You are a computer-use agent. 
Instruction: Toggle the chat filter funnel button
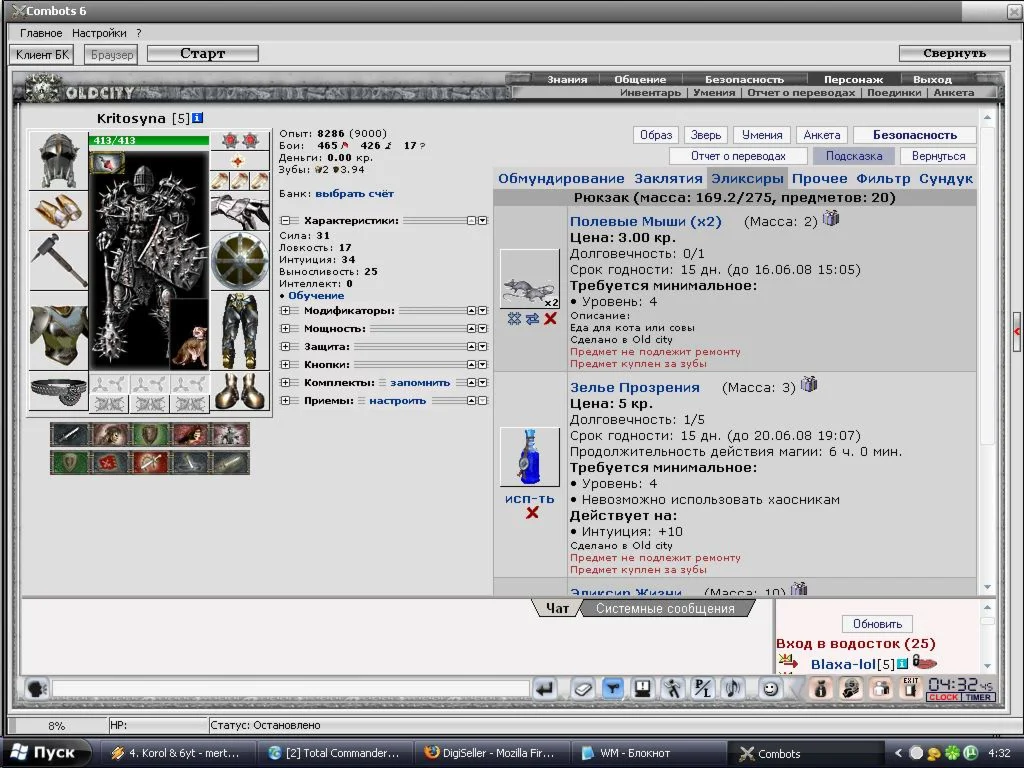tap(613, 688)
